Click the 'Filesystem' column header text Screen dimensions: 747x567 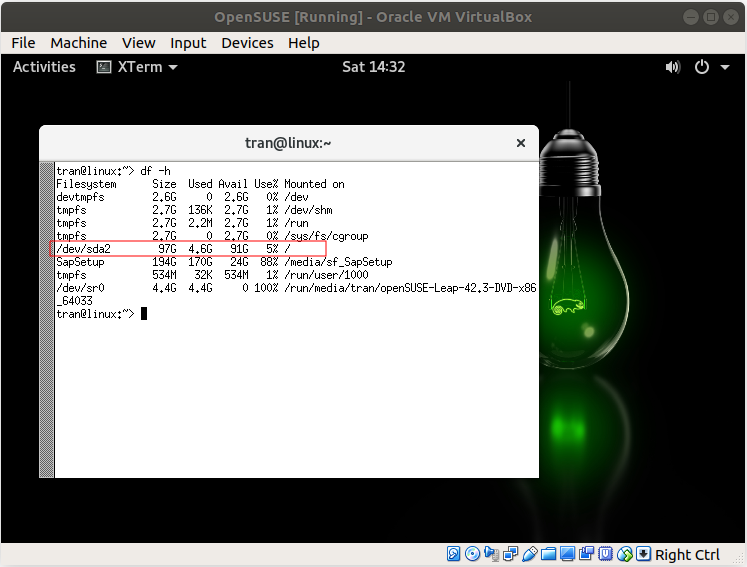click(86, 184)
